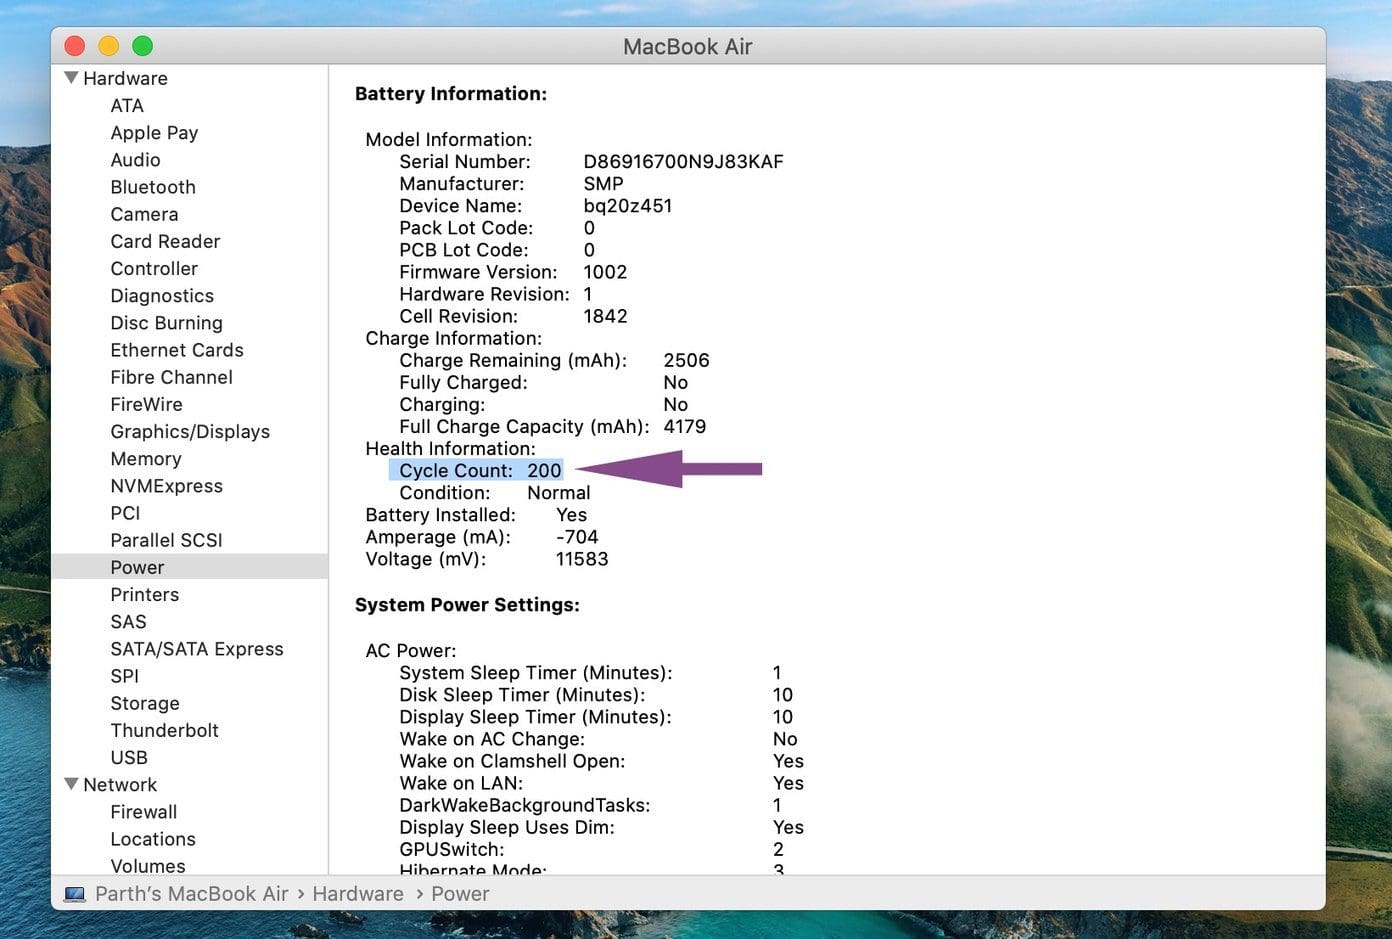Open Printers in the sidebar

click(x=145, y=594)
